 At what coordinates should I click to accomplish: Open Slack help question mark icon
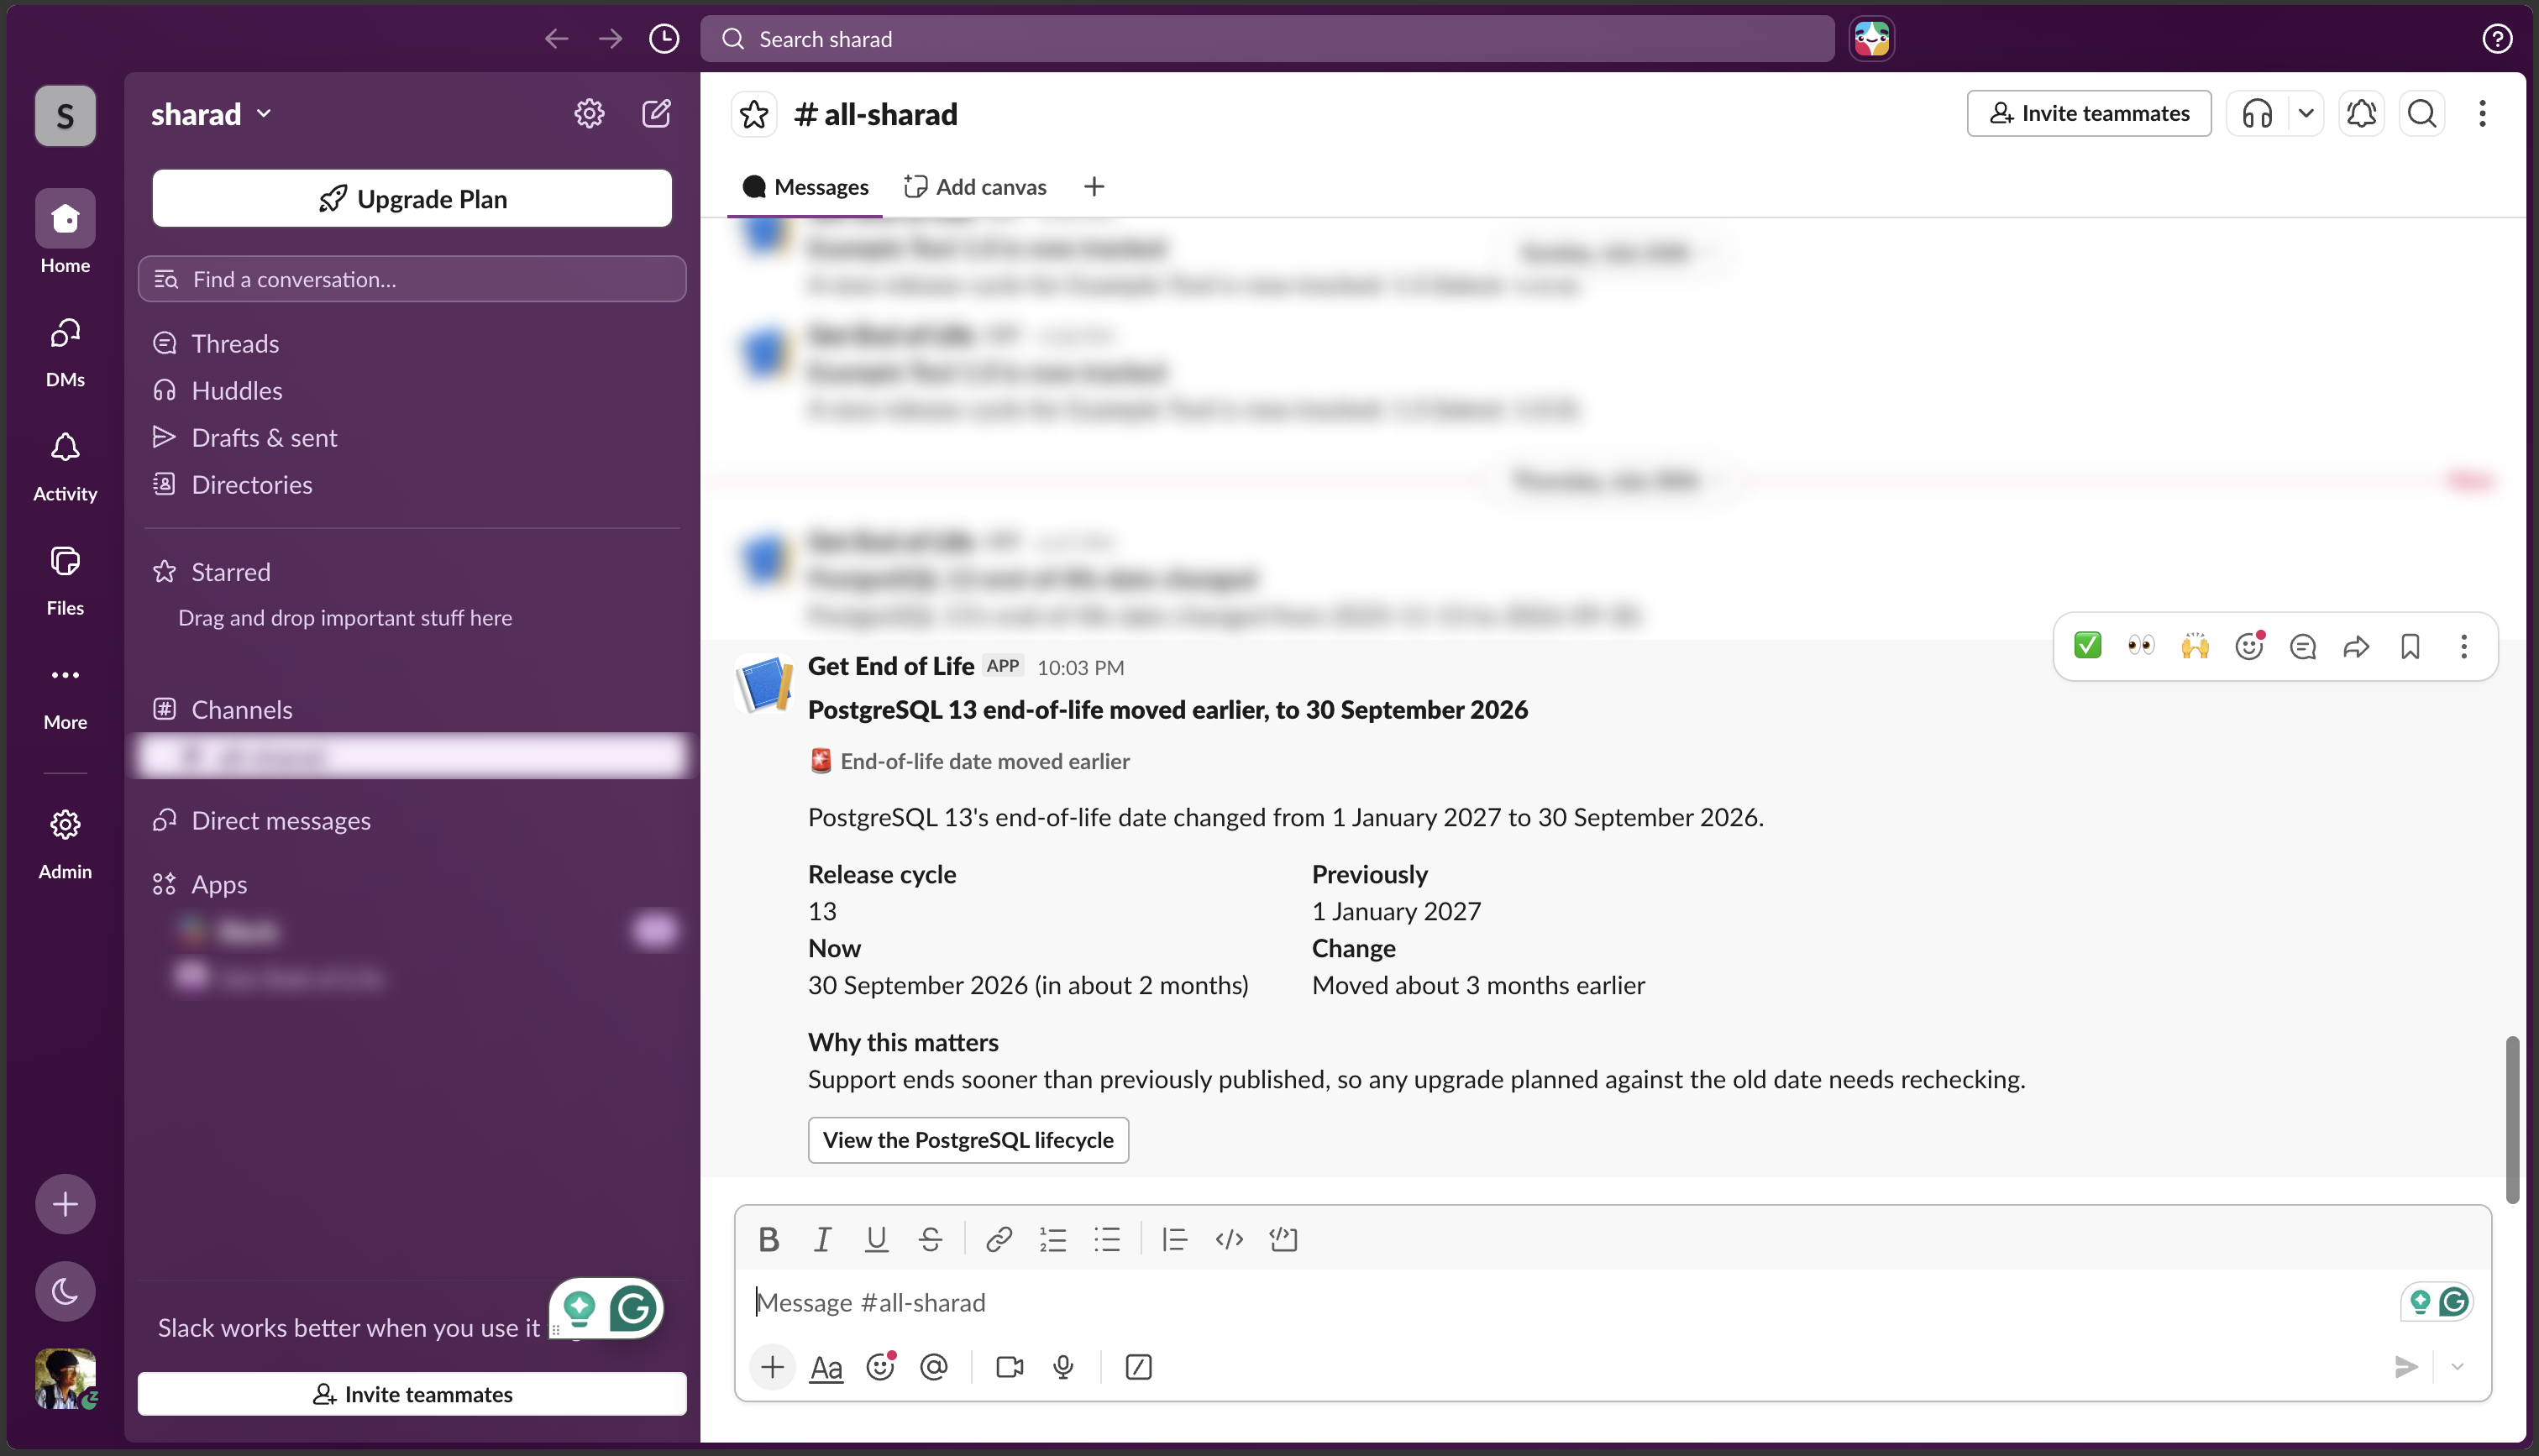click(x=2497, y=39)
